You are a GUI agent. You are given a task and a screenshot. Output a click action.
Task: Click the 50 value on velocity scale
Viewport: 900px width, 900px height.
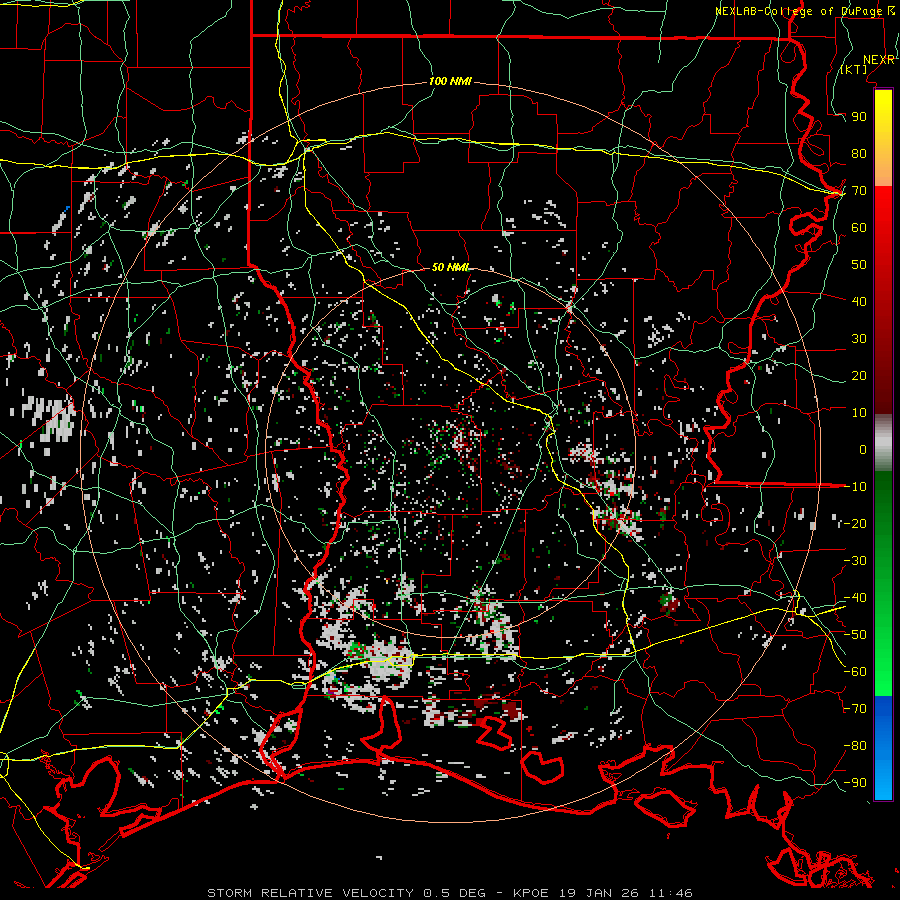[x=859, y=265]
